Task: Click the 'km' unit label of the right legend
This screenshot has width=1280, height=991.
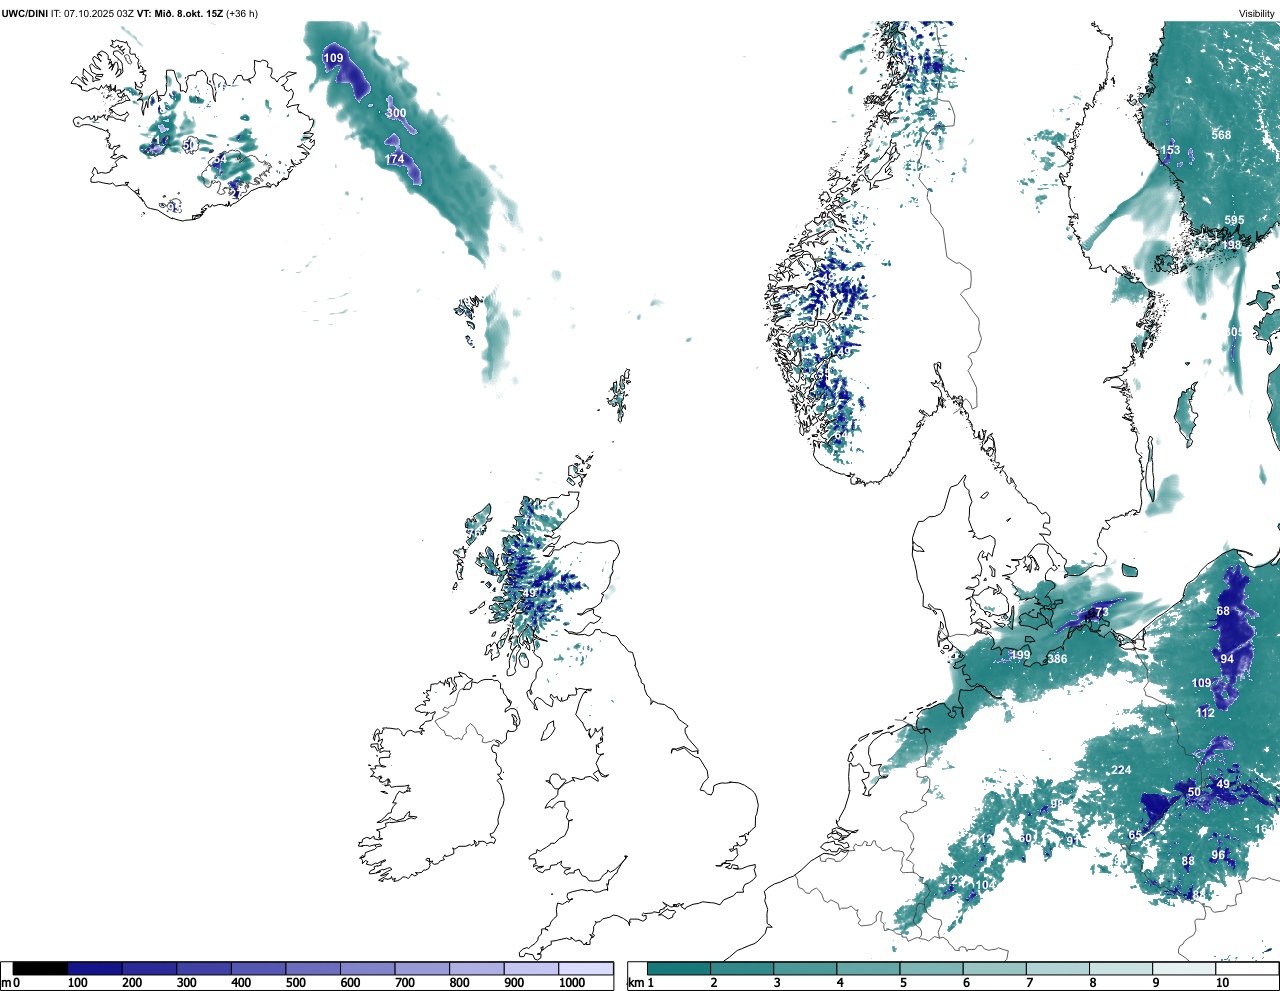Action: pyautogui.click(x=635, y=983)
